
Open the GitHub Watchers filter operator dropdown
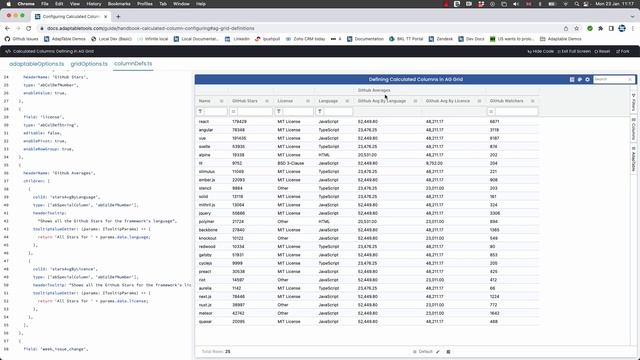tap(491, 111)
